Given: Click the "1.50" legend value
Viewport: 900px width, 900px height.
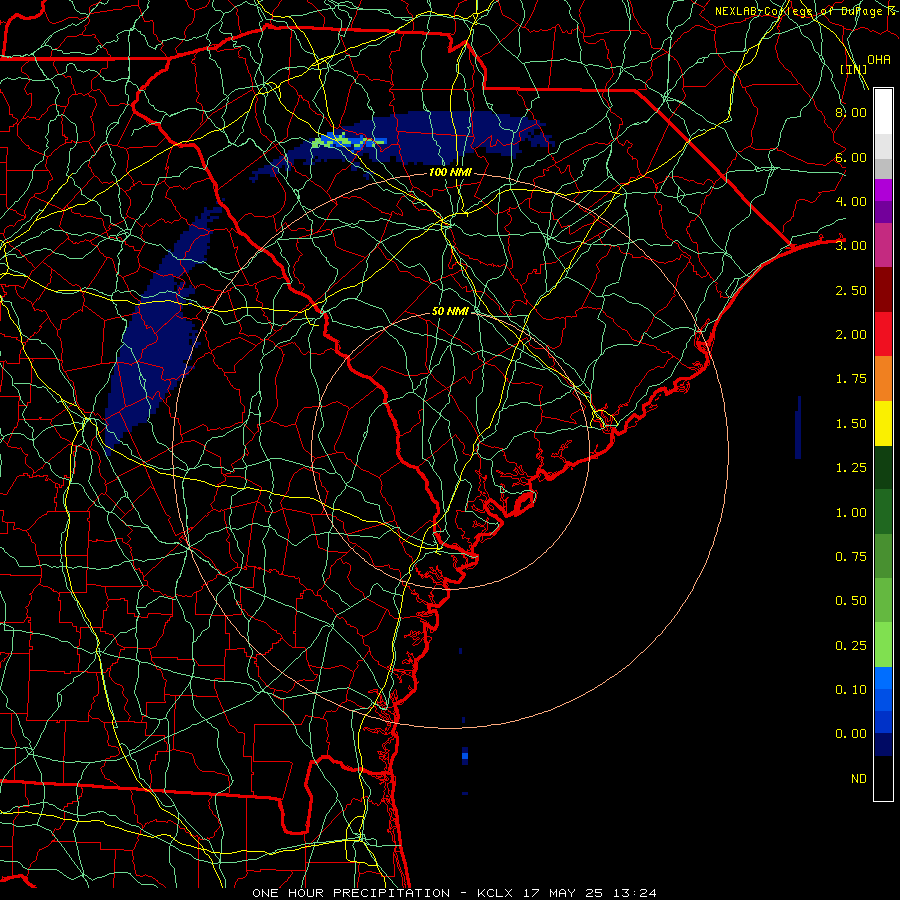Looking at the screenshot, I should pyautogui.click(x=851, y=424).
